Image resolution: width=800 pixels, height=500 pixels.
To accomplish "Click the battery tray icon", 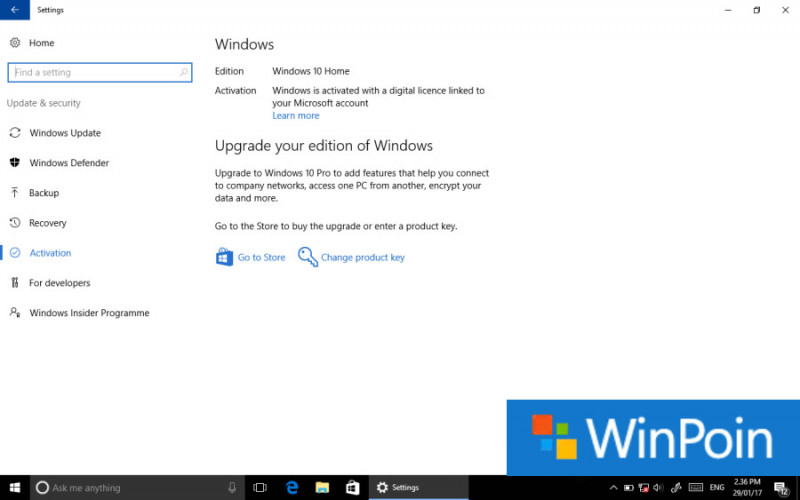I will coord(629,488).
